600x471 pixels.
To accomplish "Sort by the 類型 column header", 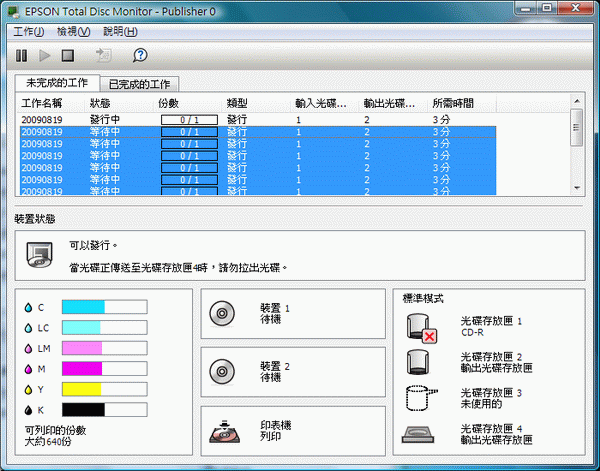I will [x=258, y=103].
